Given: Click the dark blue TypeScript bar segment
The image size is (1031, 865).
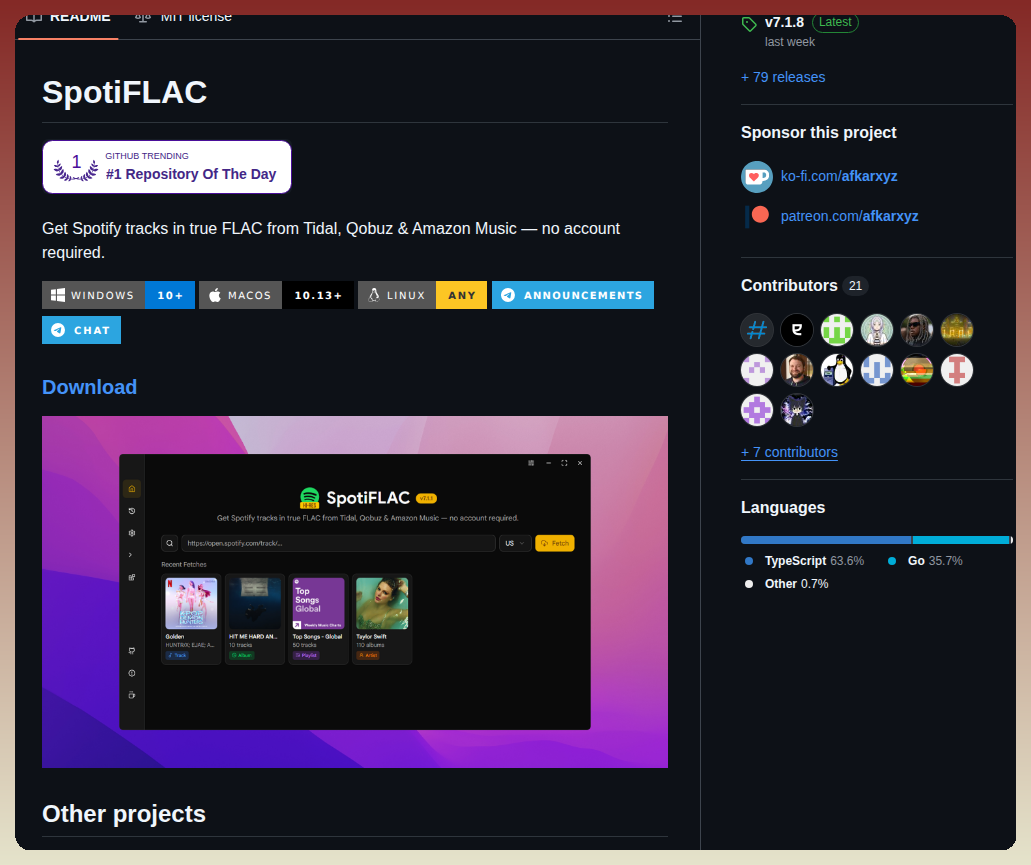Looking at the screenshot, I should [x=826, y=540].
